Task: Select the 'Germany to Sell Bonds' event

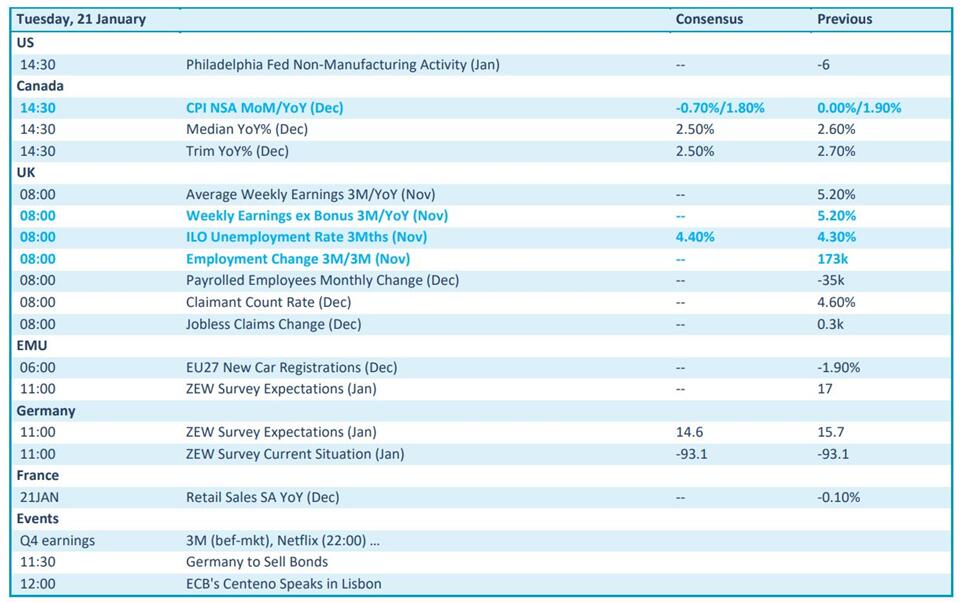Action: point(257,562)
